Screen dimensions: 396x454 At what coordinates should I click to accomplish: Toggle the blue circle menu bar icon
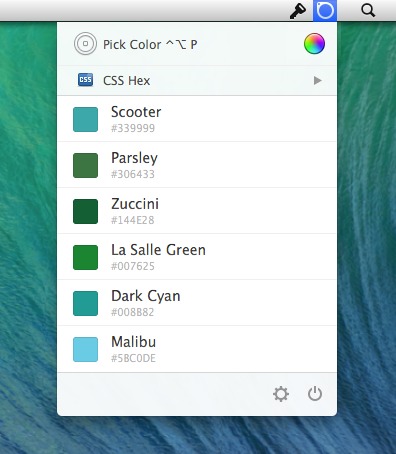click(325, 11)
